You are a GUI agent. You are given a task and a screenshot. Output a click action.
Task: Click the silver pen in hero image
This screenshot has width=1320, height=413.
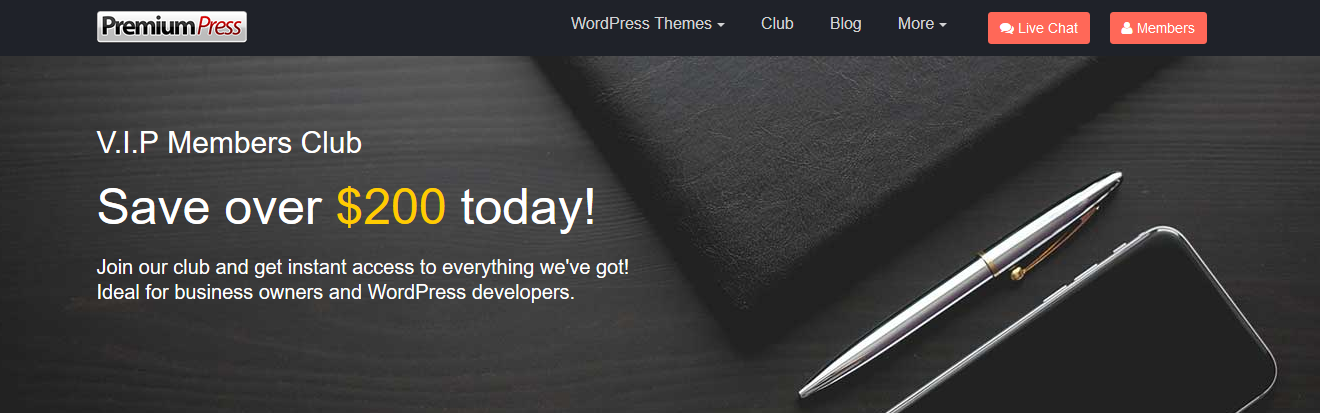click(962, 283)
